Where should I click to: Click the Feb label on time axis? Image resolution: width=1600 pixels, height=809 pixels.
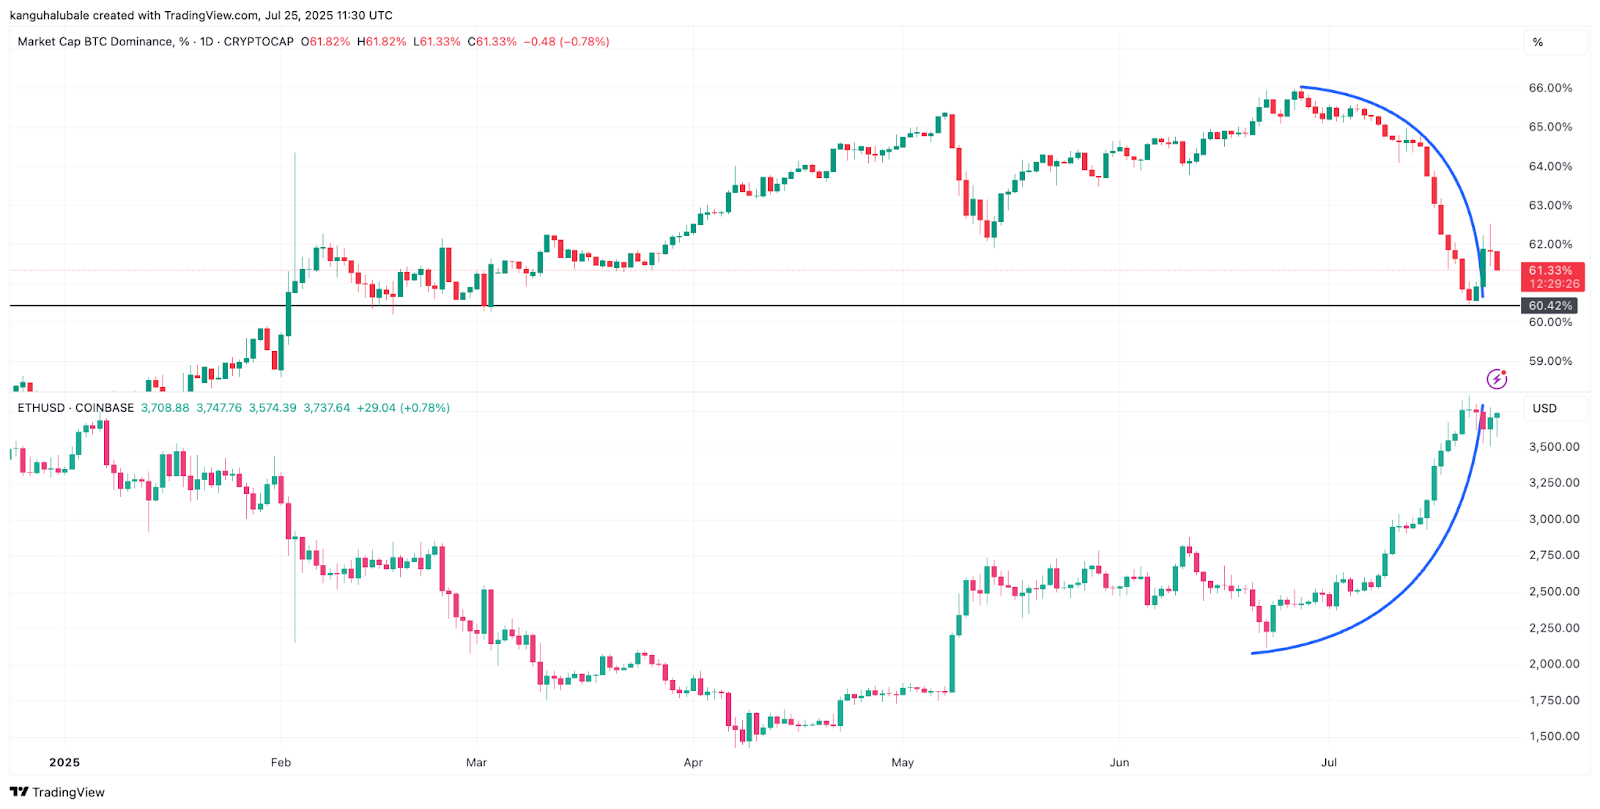[281, 762]
